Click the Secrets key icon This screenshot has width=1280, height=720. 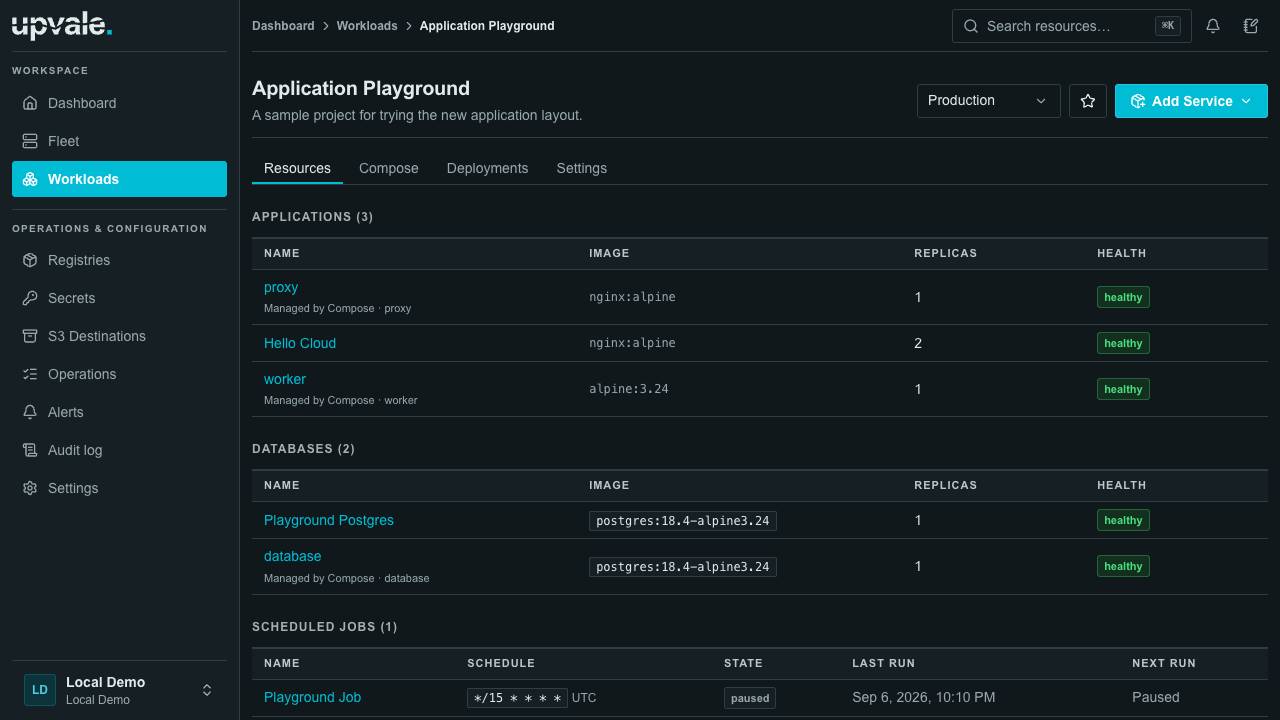30,298
